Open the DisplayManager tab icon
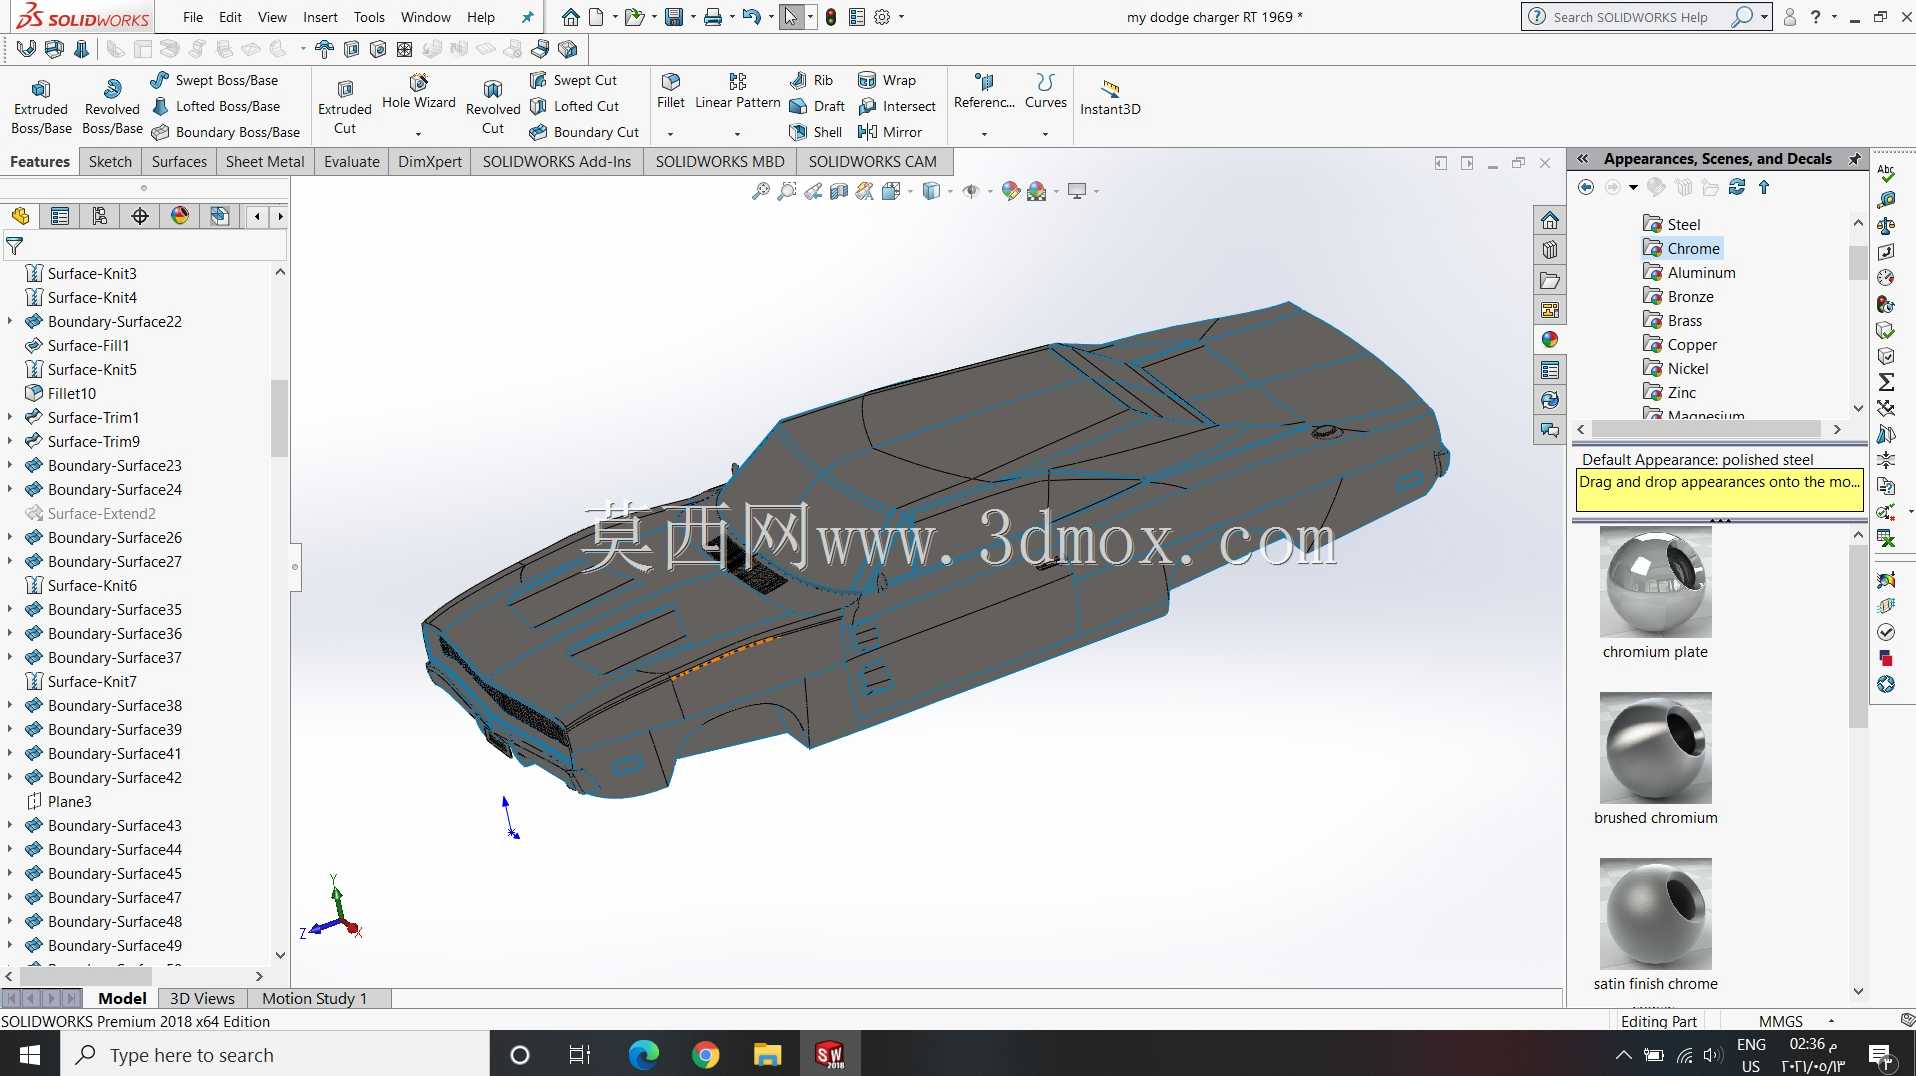 pyautogui.click(x=180, y=216)
